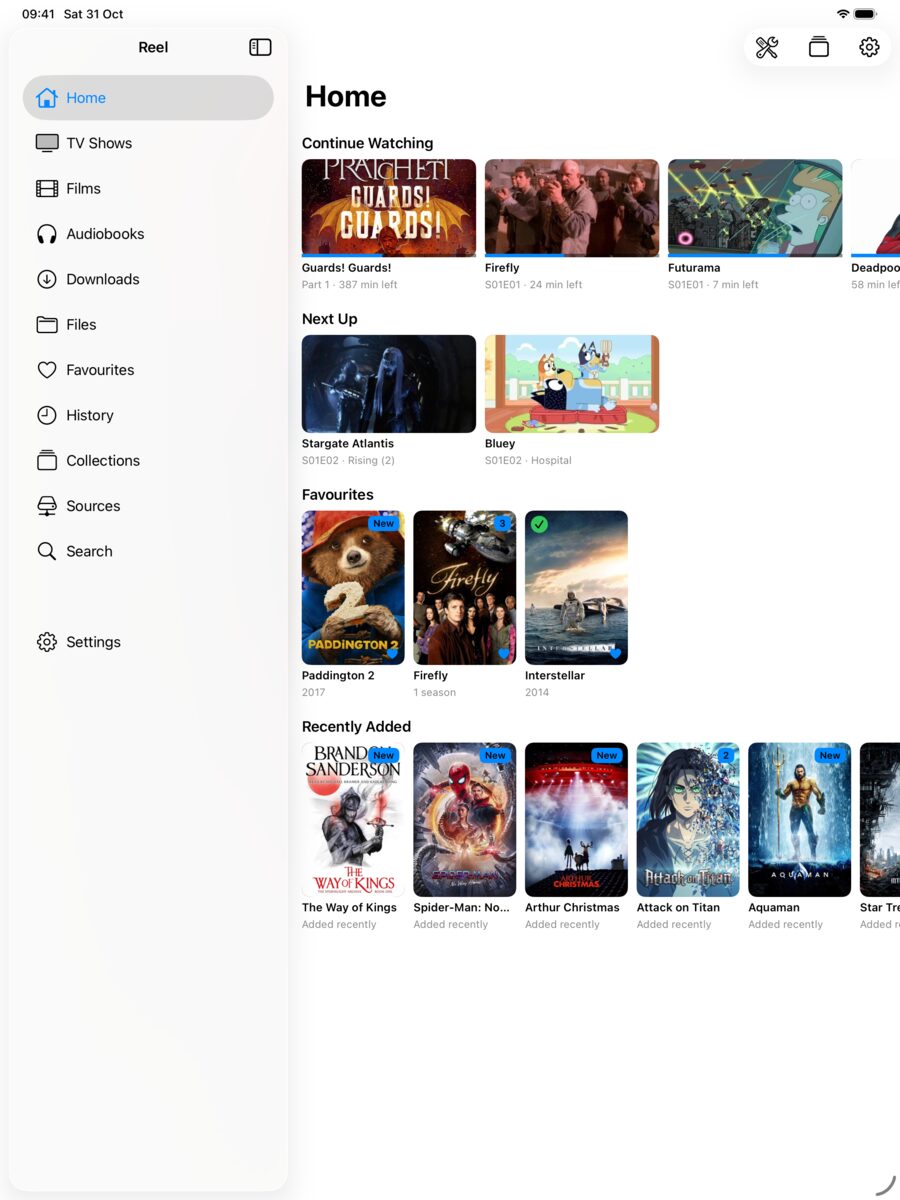Click the Search magnifier icon
Viewport: 900px width, 1200px height.
47,551
